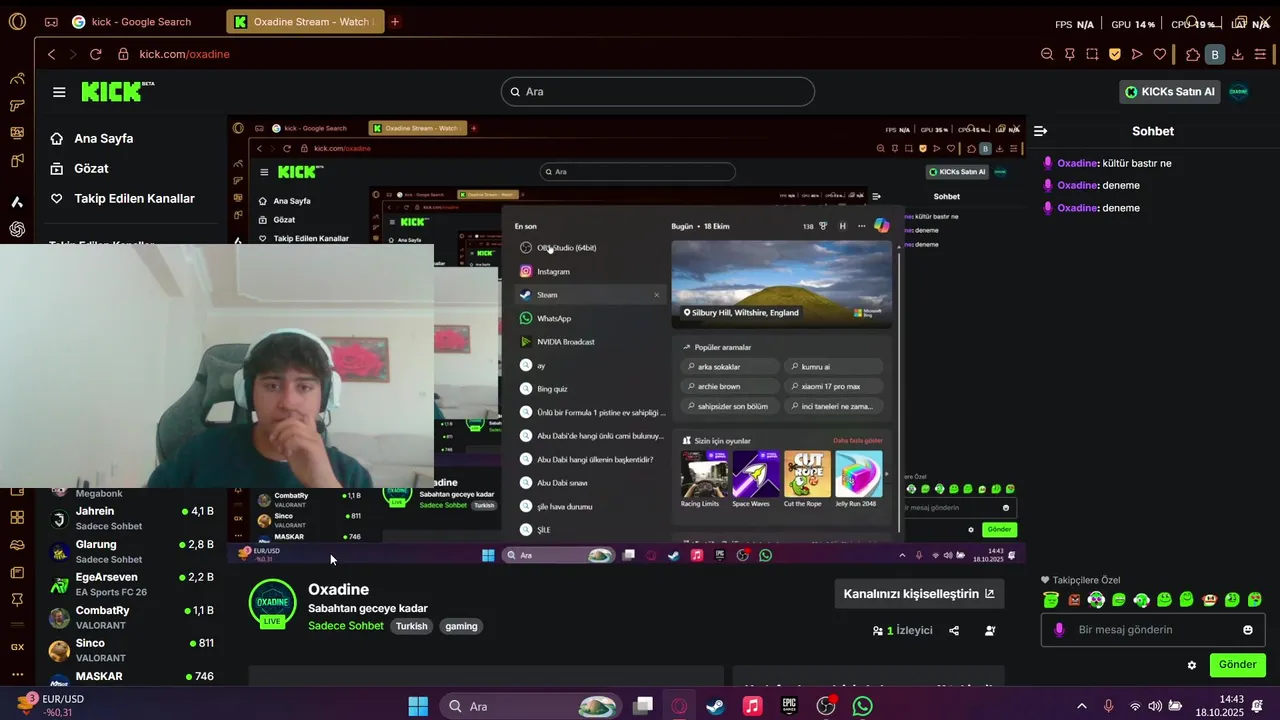
Task: Open Gözat in Kick sidebar
Action: pos(80,168)
